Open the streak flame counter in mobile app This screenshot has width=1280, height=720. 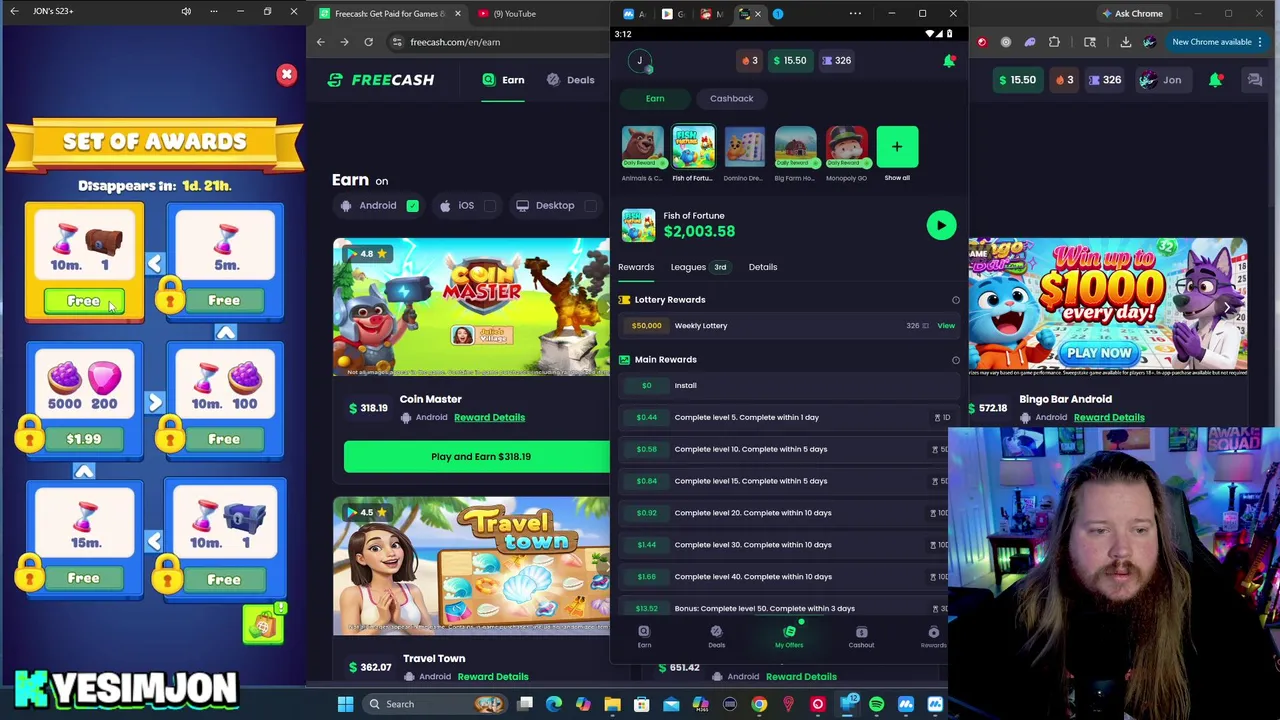pos(749,60)
